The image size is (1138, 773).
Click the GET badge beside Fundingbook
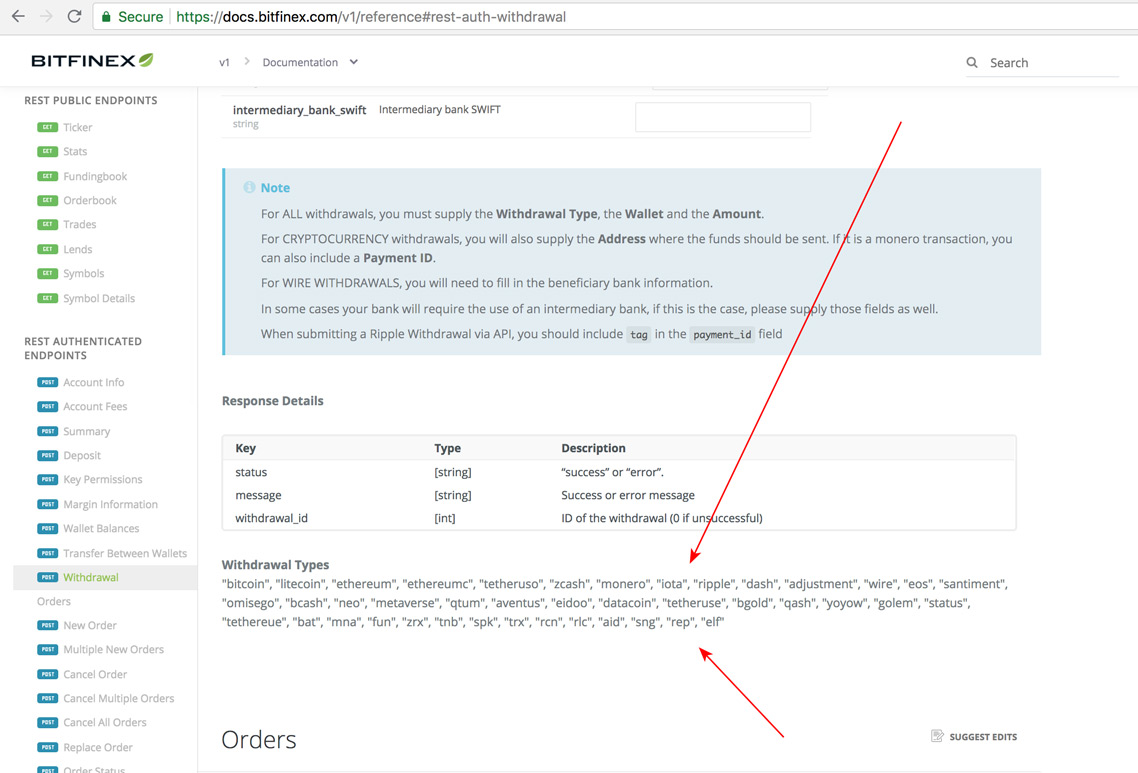[47, 176]
